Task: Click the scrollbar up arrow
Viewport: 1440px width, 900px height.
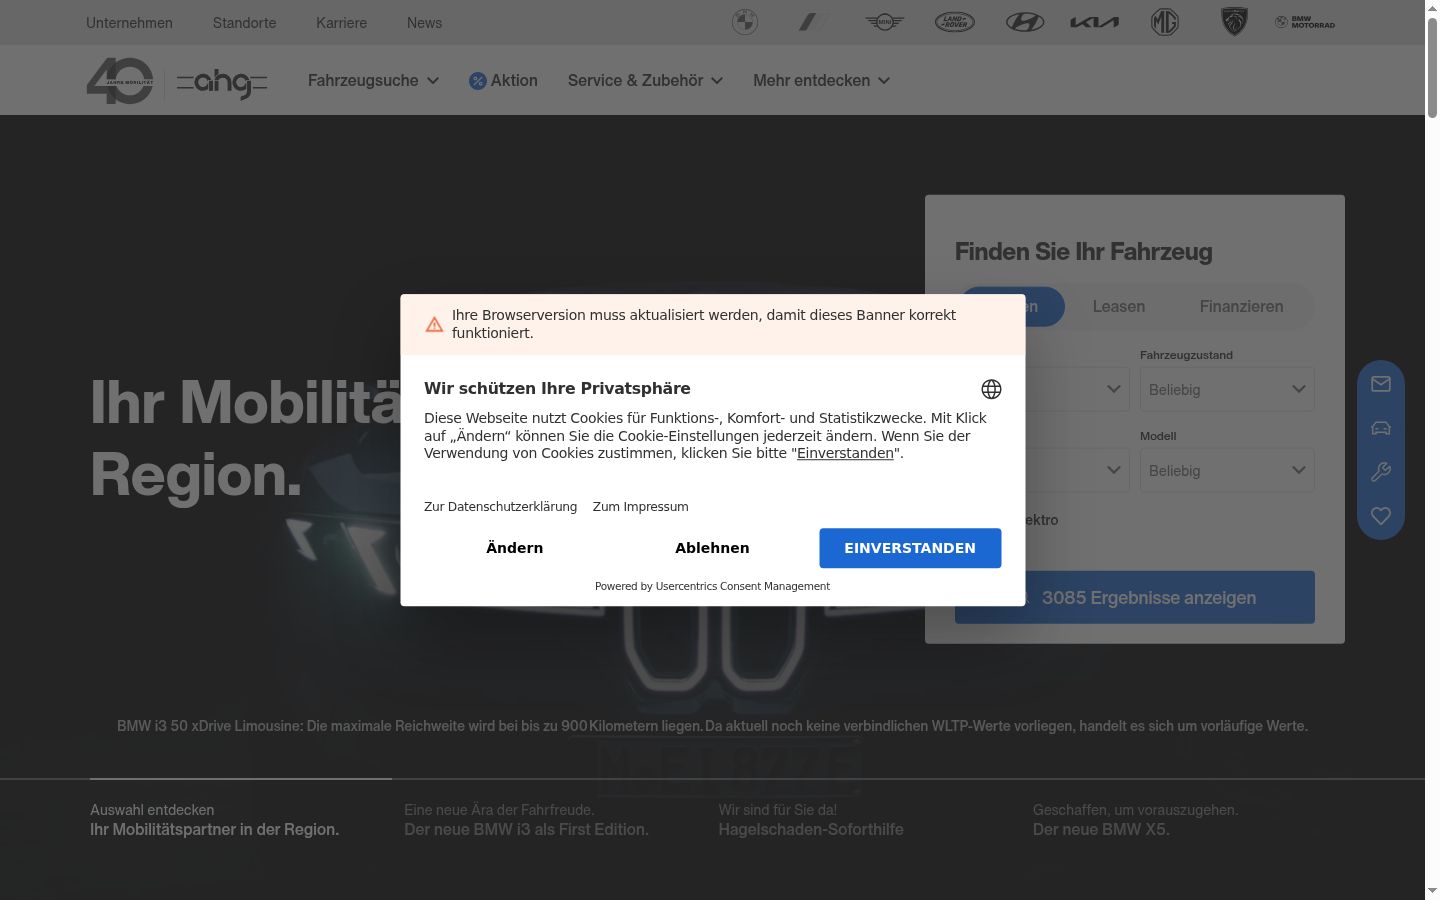Action: point(1432,8)
